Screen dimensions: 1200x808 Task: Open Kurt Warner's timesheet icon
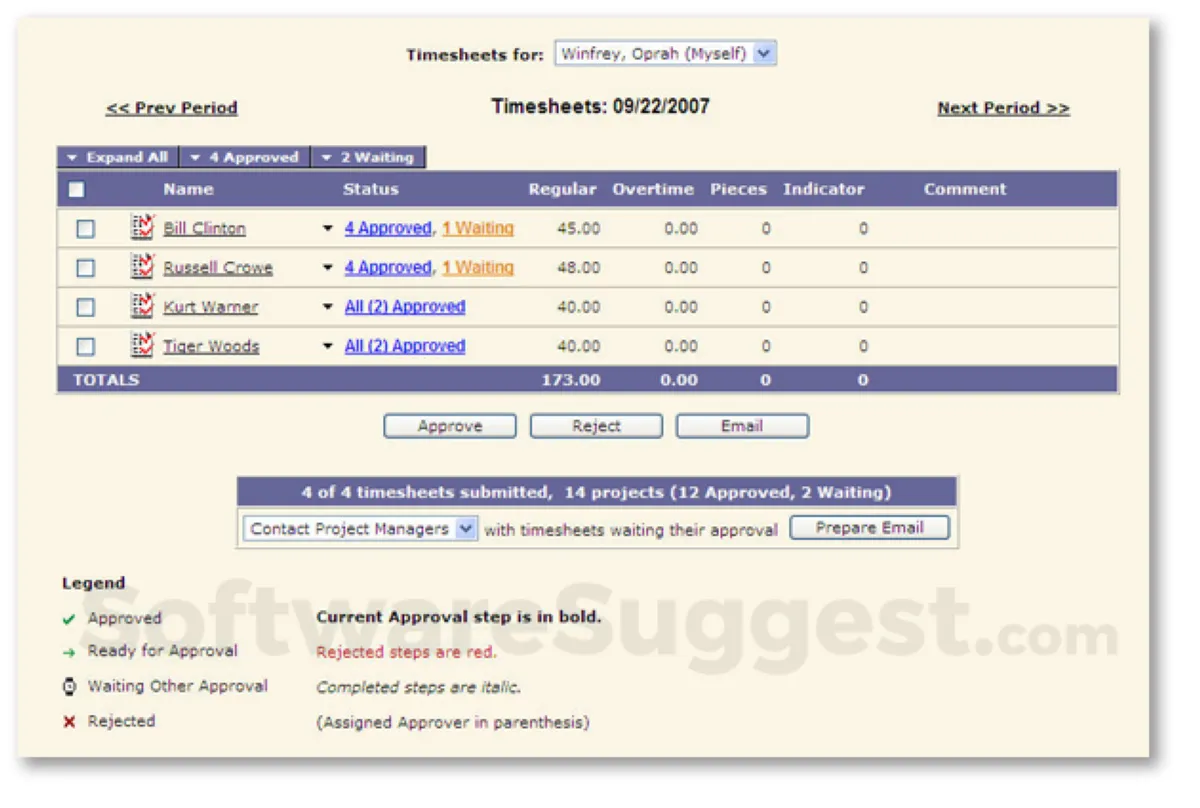click(x=142, y=306)
